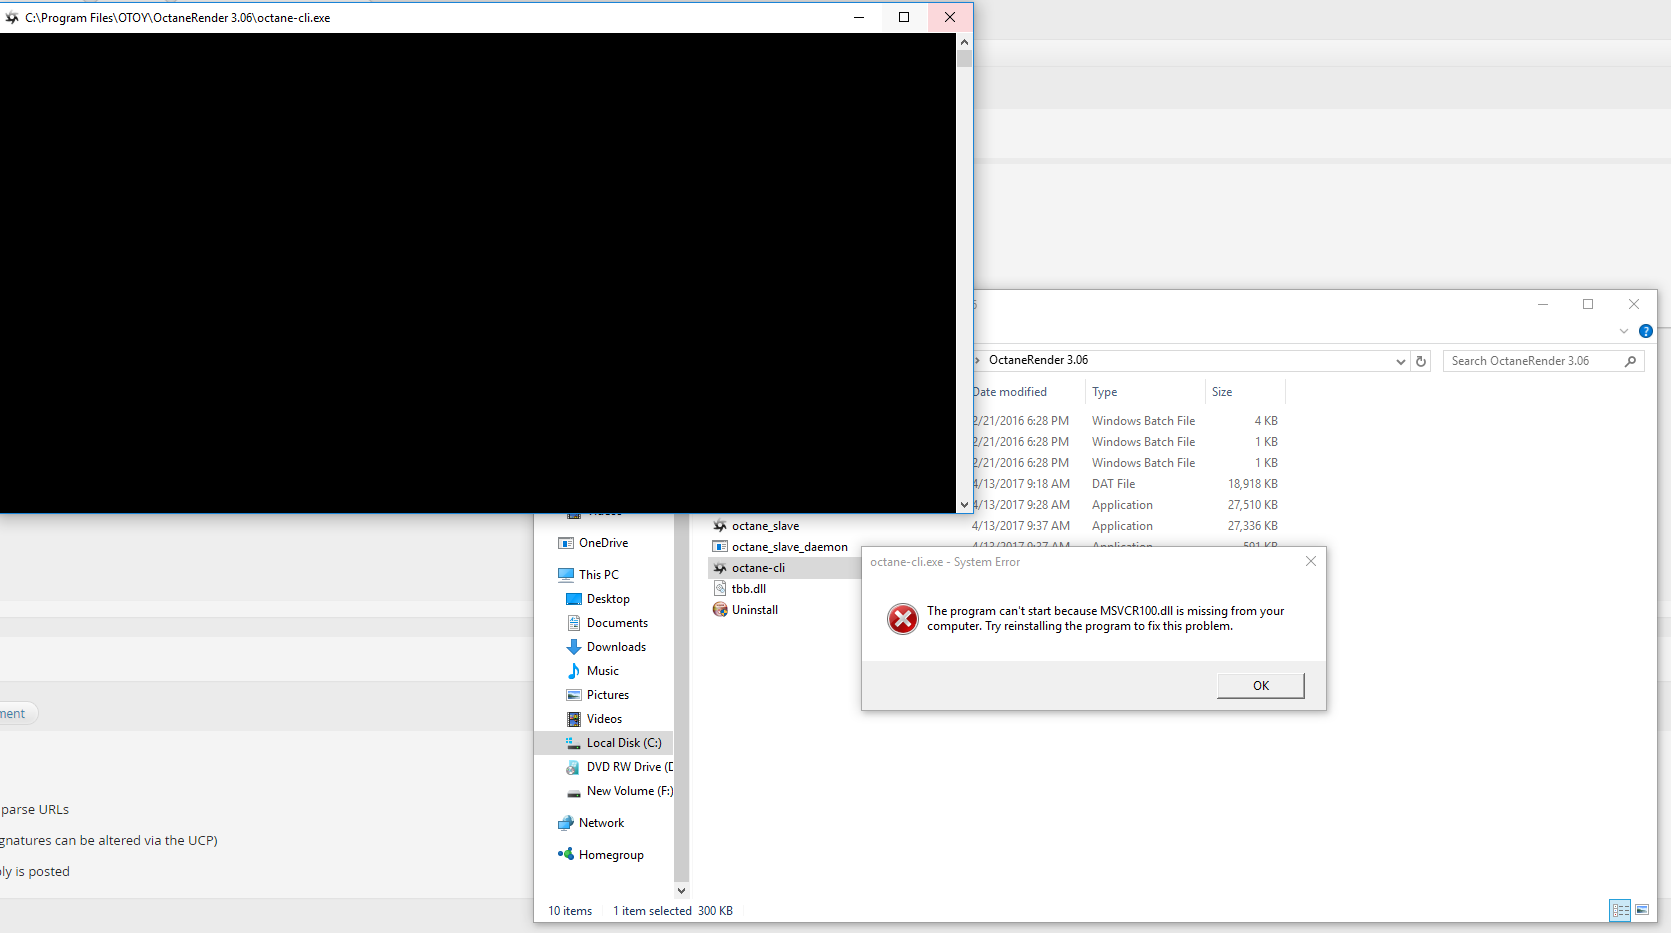
Task: Switch to large icons view layout
Action: tap(1642, 910)
